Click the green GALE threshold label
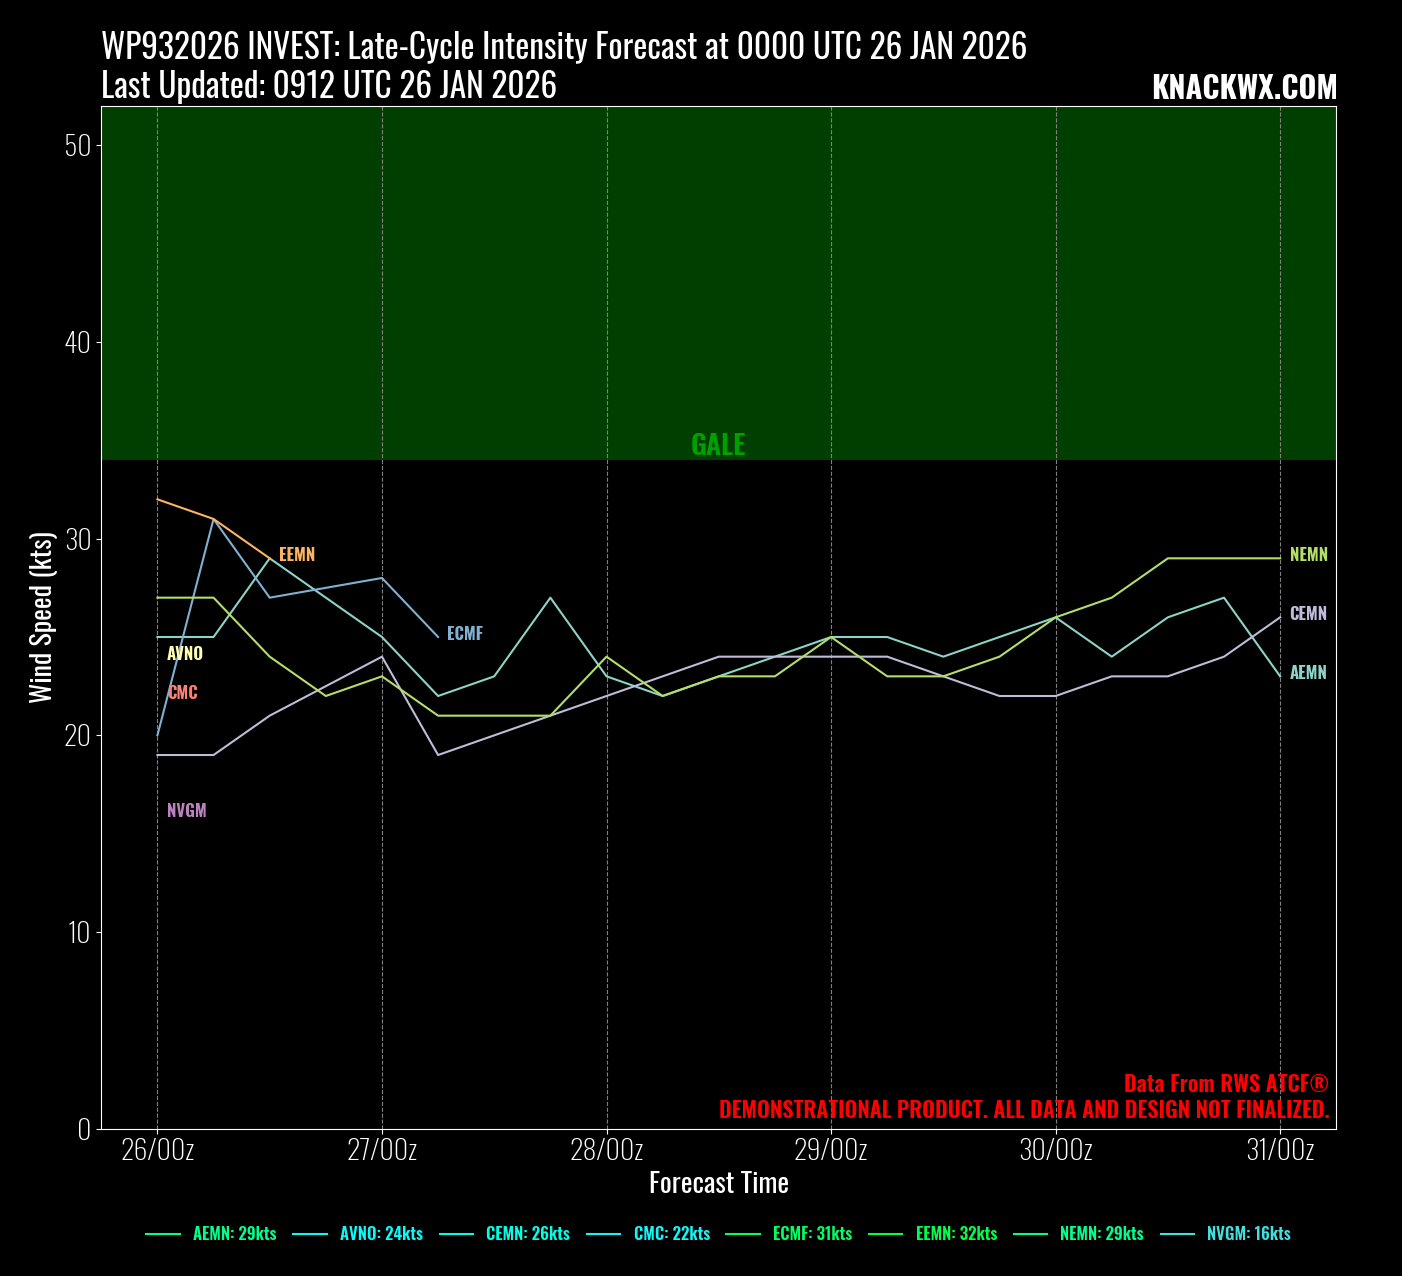This screenshot has width=1402, height=1276. coord(718,445)
